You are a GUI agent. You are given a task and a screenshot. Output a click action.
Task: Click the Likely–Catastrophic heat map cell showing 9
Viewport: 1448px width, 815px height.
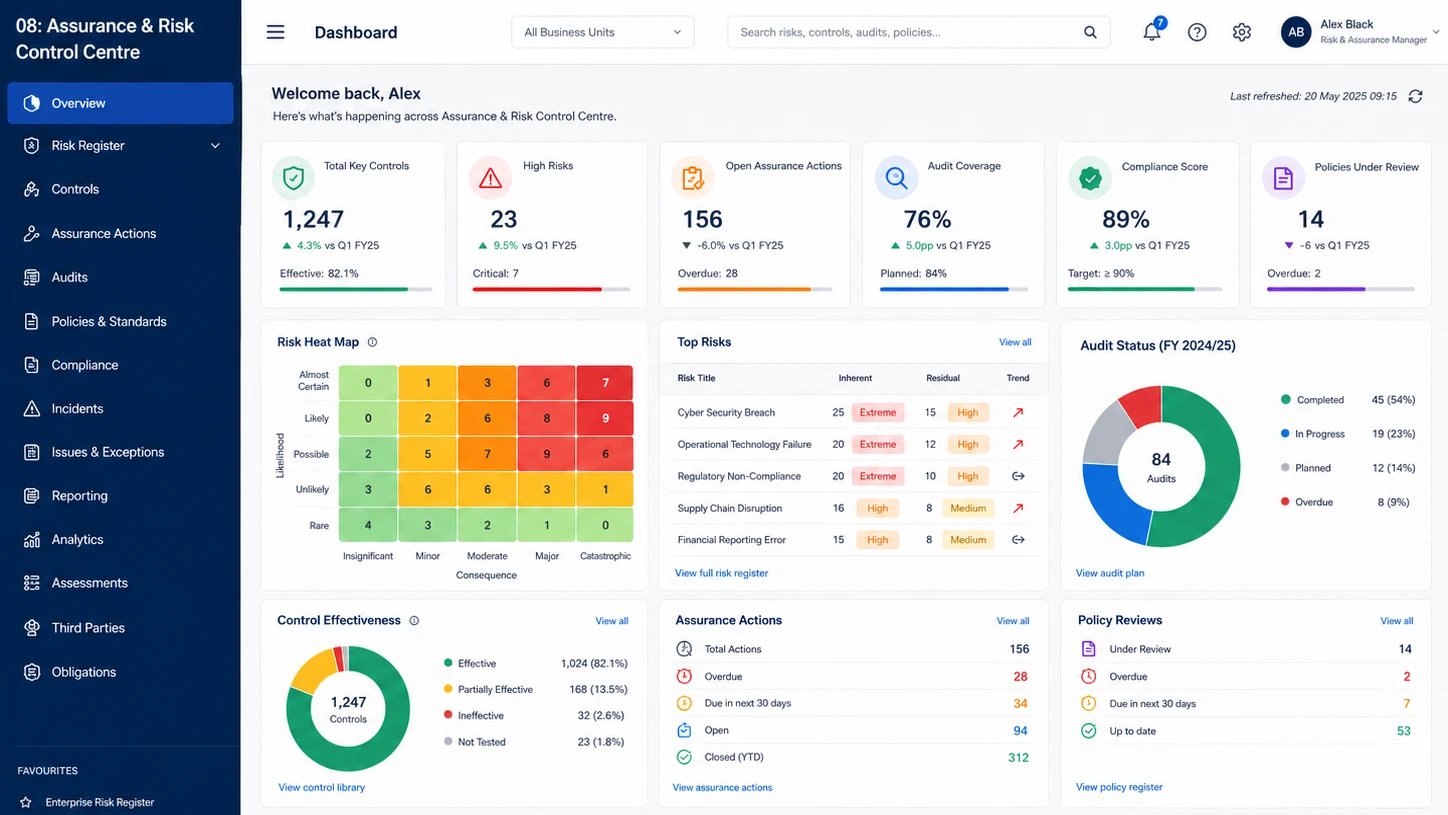(605, 418)
